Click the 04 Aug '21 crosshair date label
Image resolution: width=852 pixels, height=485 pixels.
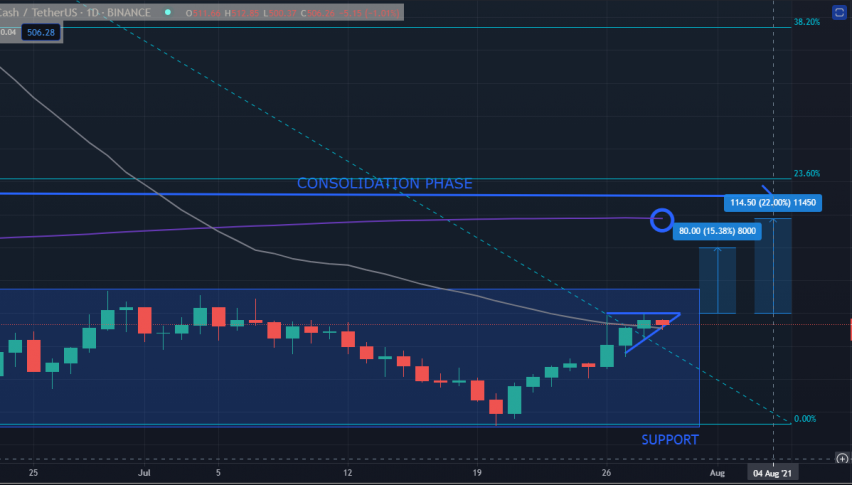coord(772,474)
